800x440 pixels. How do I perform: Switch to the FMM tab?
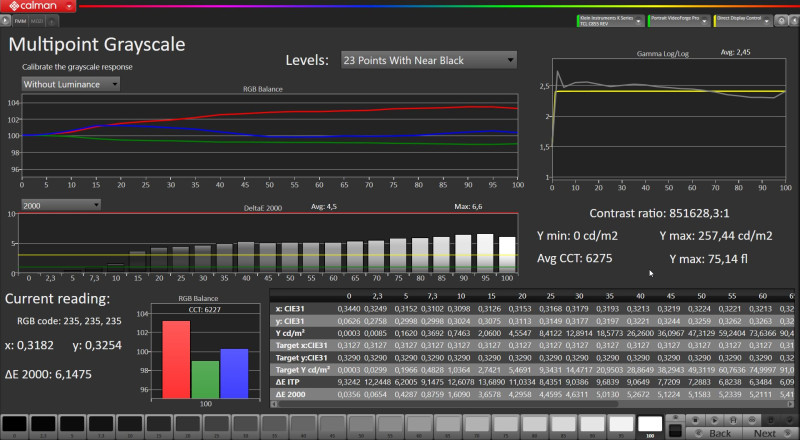[x=20, y=21]
